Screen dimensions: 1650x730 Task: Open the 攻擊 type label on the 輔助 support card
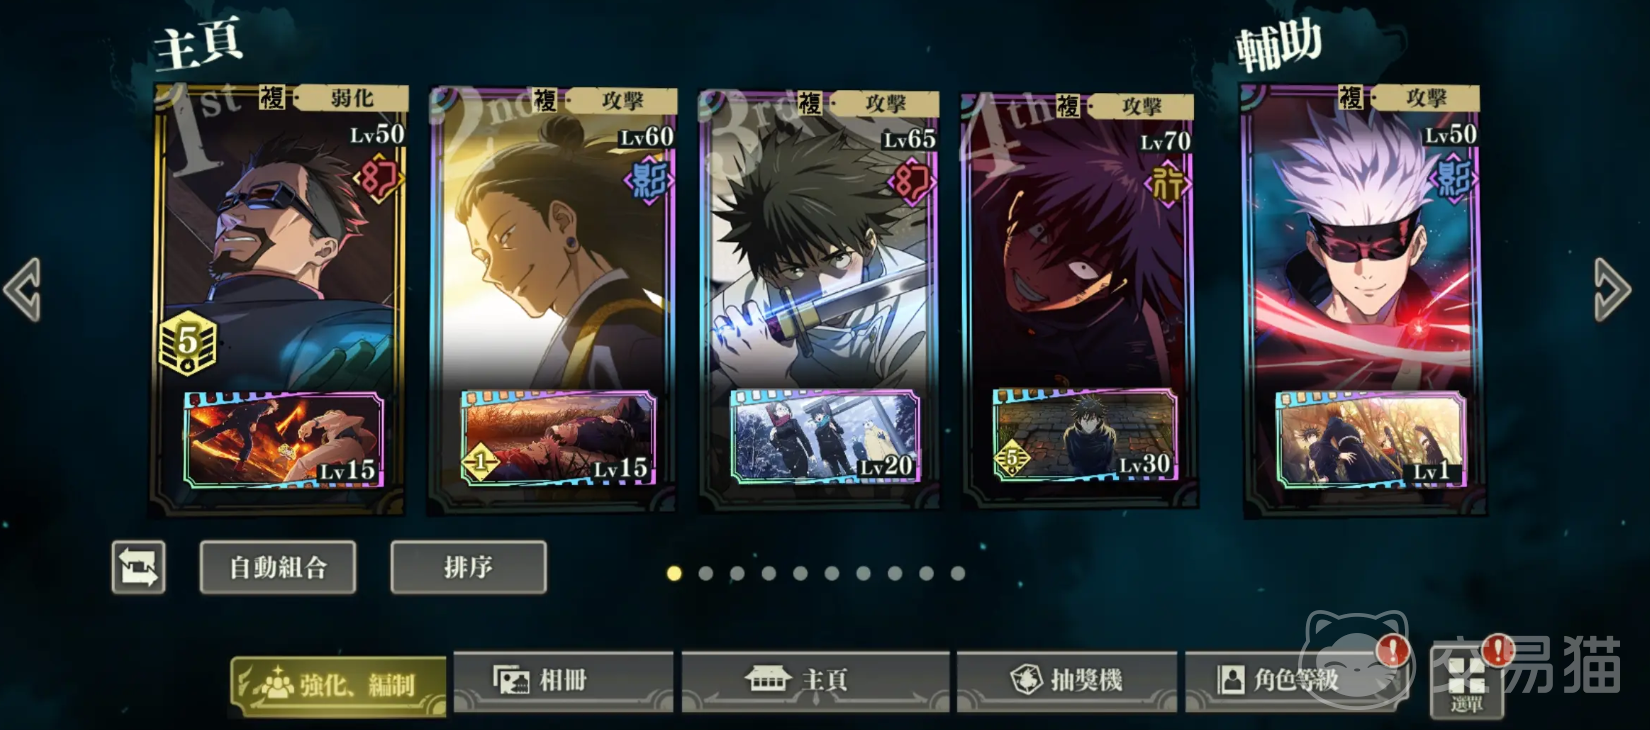[x=1426, y=97]
